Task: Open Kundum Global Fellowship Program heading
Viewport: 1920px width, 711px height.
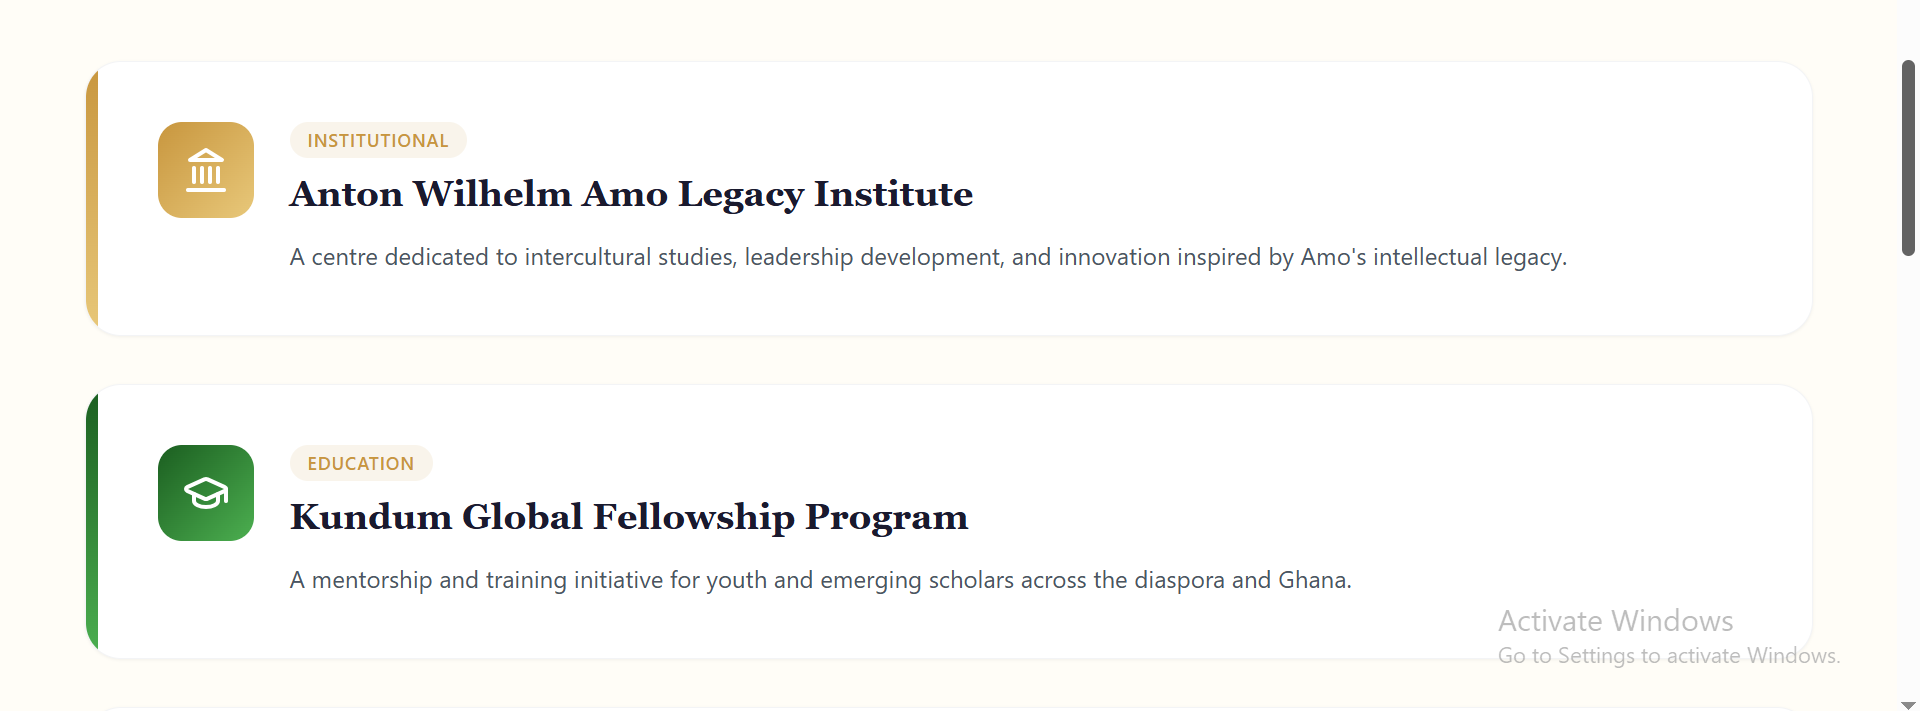Action: 629,517
